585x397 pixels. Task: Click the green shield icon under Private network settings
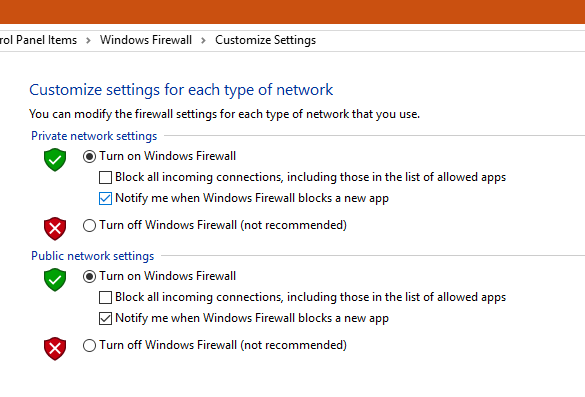55,160
